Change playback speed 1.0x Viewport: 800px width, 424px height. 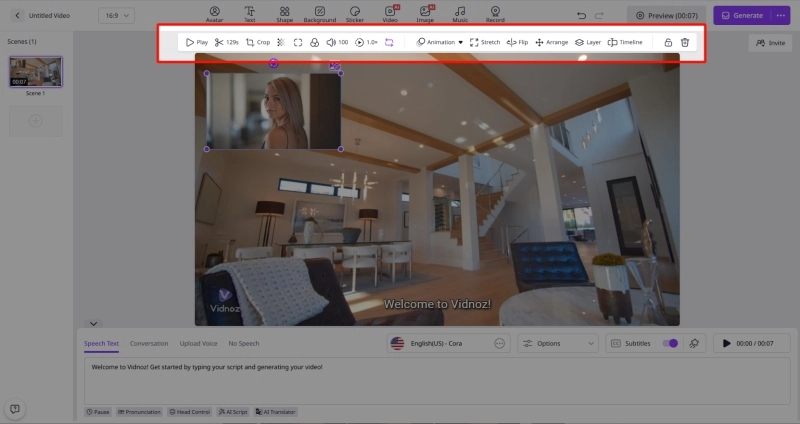366,42
